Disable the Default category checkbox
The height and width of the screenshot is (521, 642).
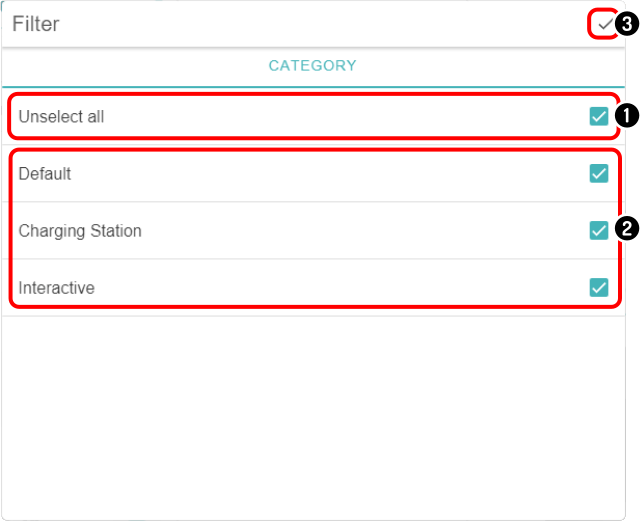599,173
